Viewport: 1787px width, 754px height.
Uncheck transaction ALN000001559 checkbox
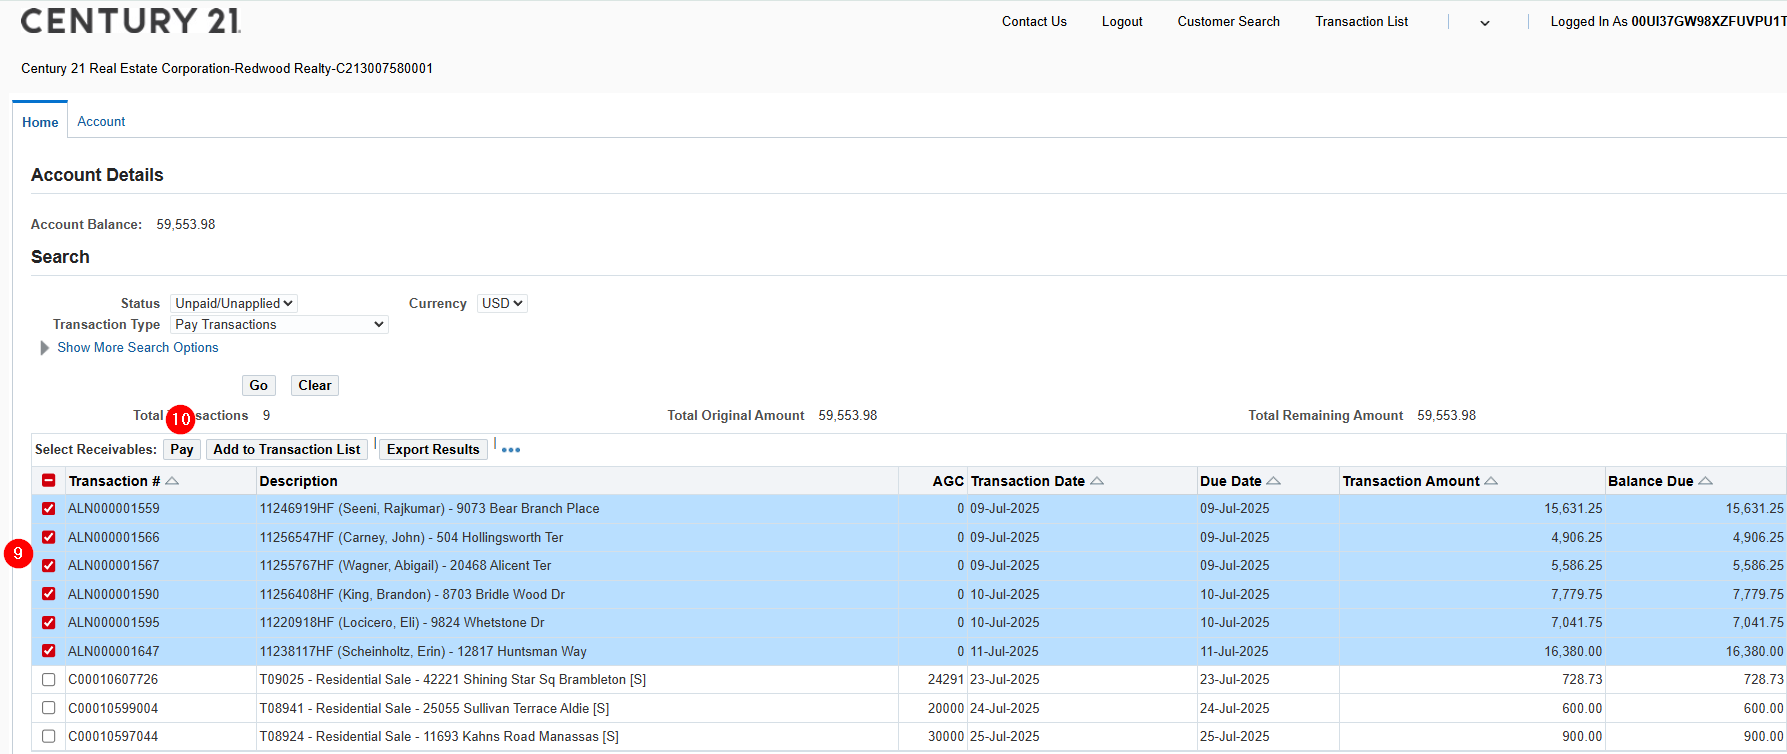click(x=48, y=509)
